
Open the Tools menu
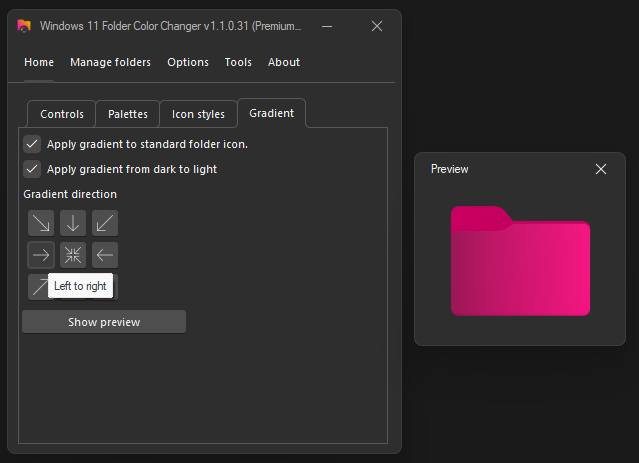coord(238,62)
